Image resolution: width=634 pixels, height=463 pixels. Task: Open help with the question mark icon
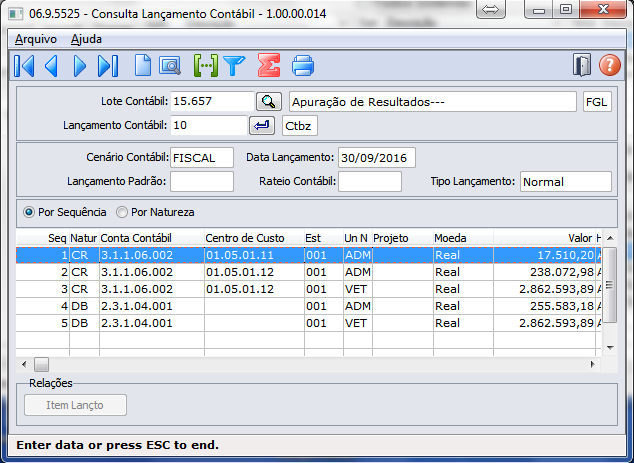coord(609,65)
